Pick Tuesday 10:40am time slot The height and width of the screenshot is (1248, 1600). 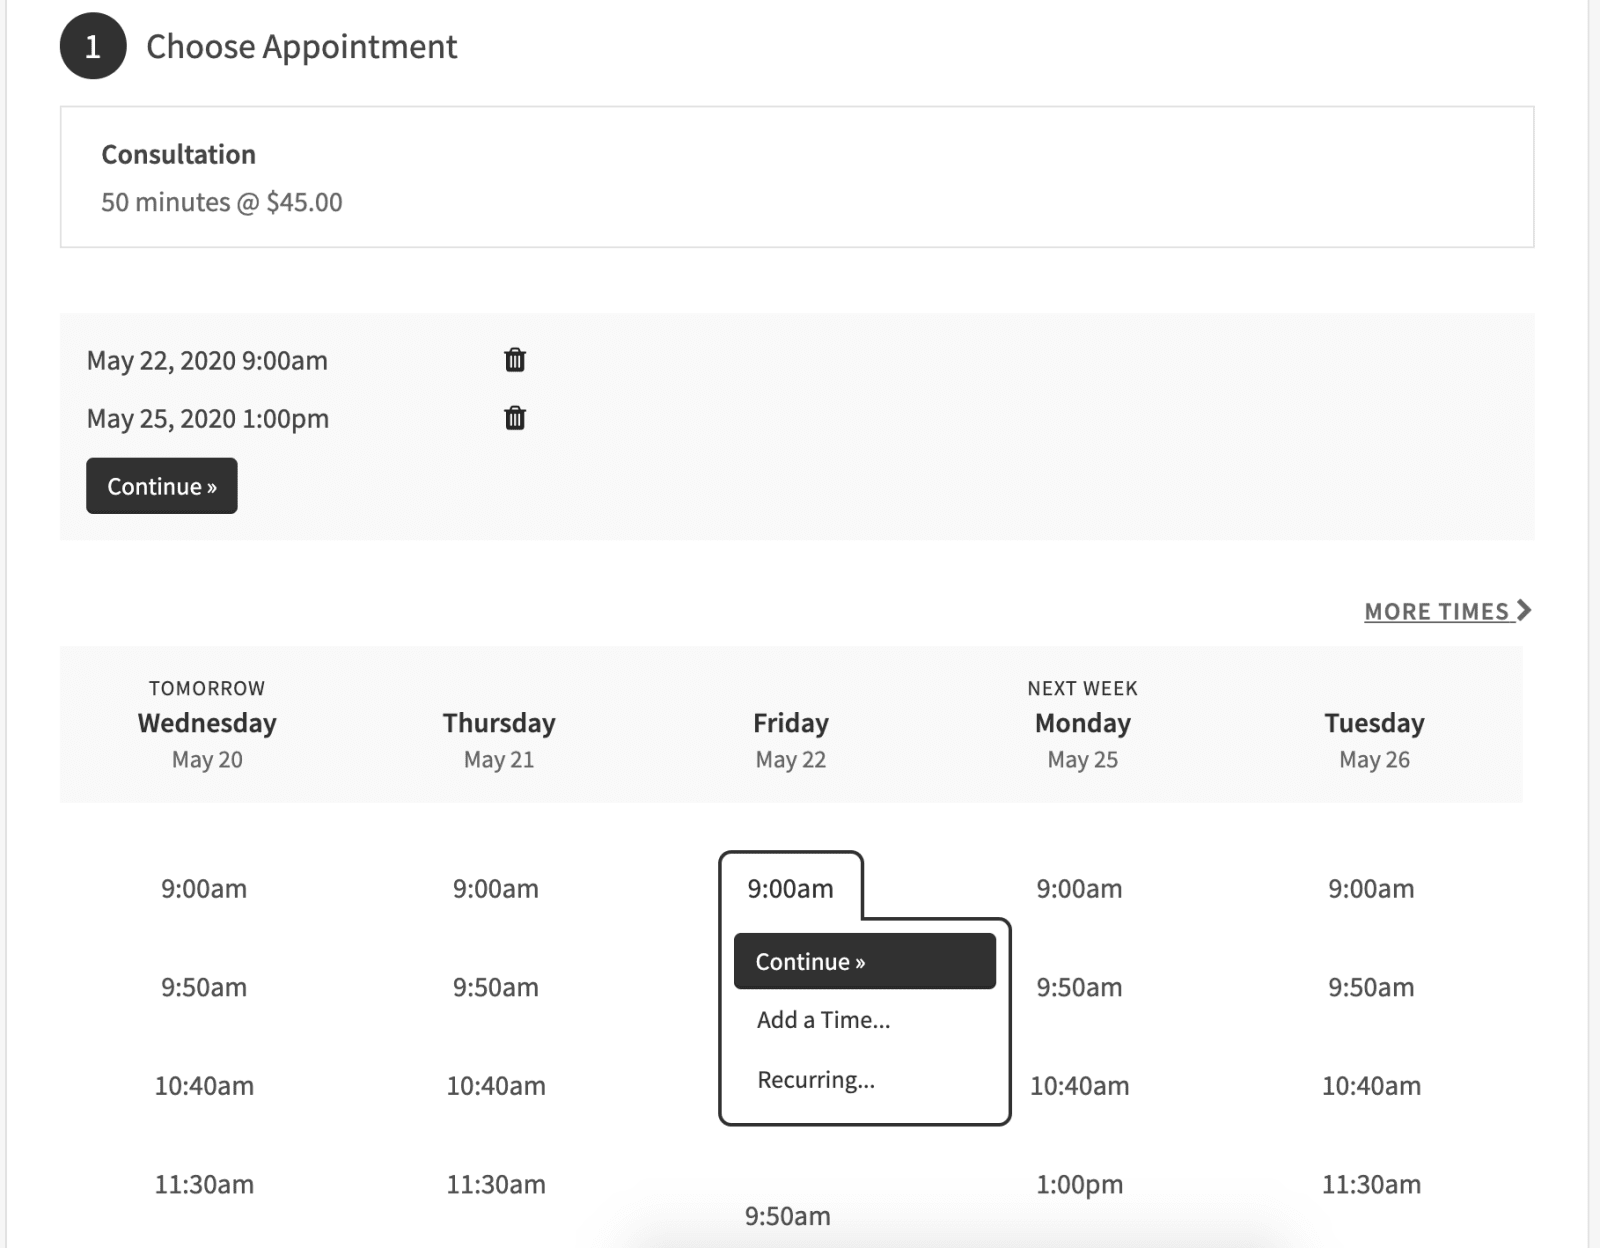(1371, 1085)
